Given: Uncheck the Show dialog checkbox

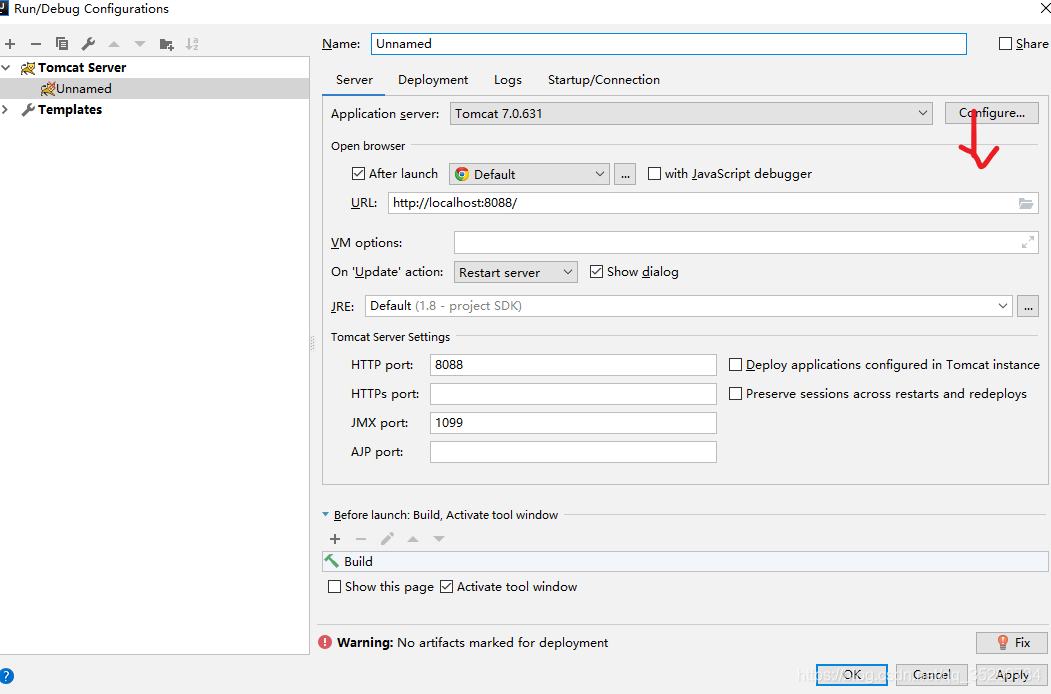Looking at the screenshot, I should point(597,272).
